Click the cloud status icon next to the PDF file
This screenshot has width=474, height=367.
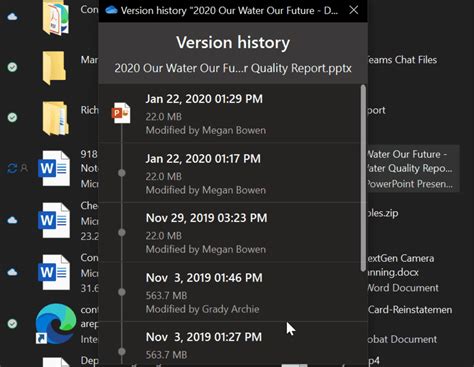point(12,16)
